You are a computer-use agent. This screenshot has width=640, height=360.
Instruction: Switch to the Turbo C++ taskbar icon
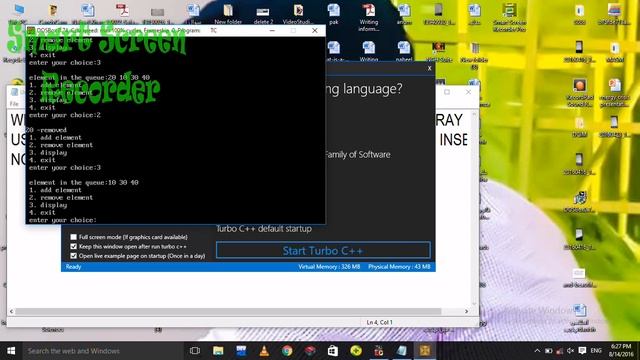379,351
